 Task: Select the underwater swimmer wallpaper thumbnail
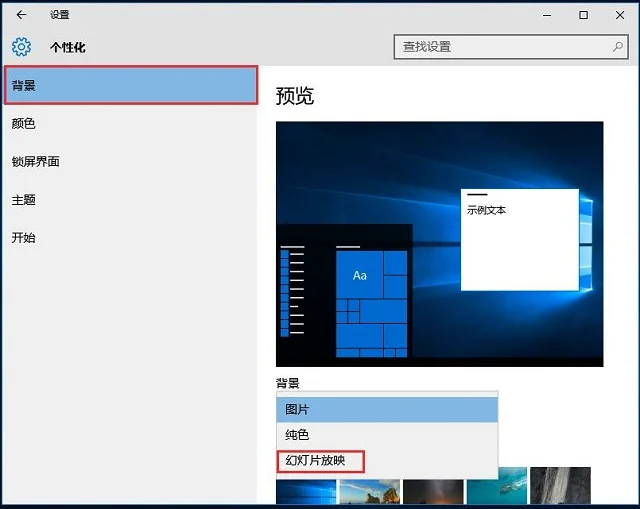497,486
